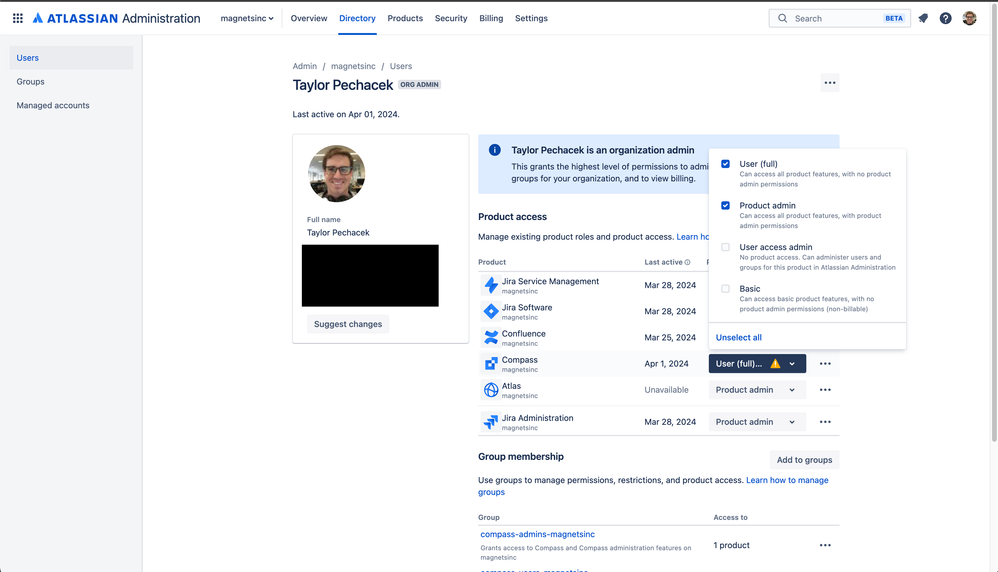Screen dimensions: 998x572
Task: Go to the Overview tab
Action: pos(309,18)
